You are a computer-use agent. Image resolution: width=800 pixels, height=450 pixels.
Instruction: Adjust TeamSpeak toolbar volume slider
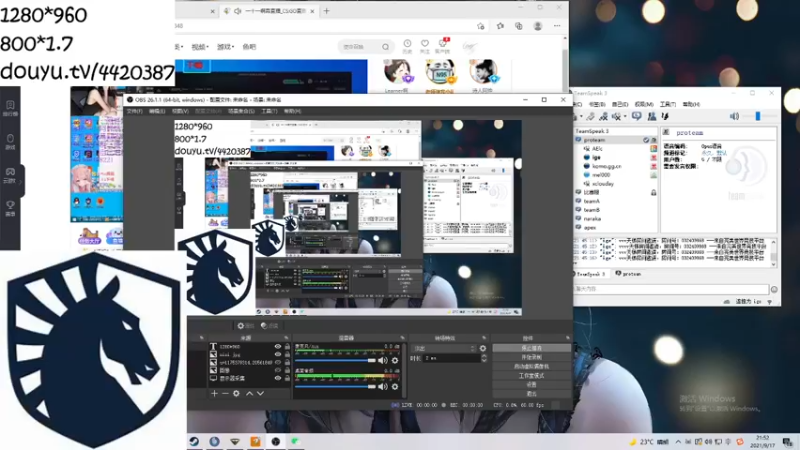(x=758, y=116)
